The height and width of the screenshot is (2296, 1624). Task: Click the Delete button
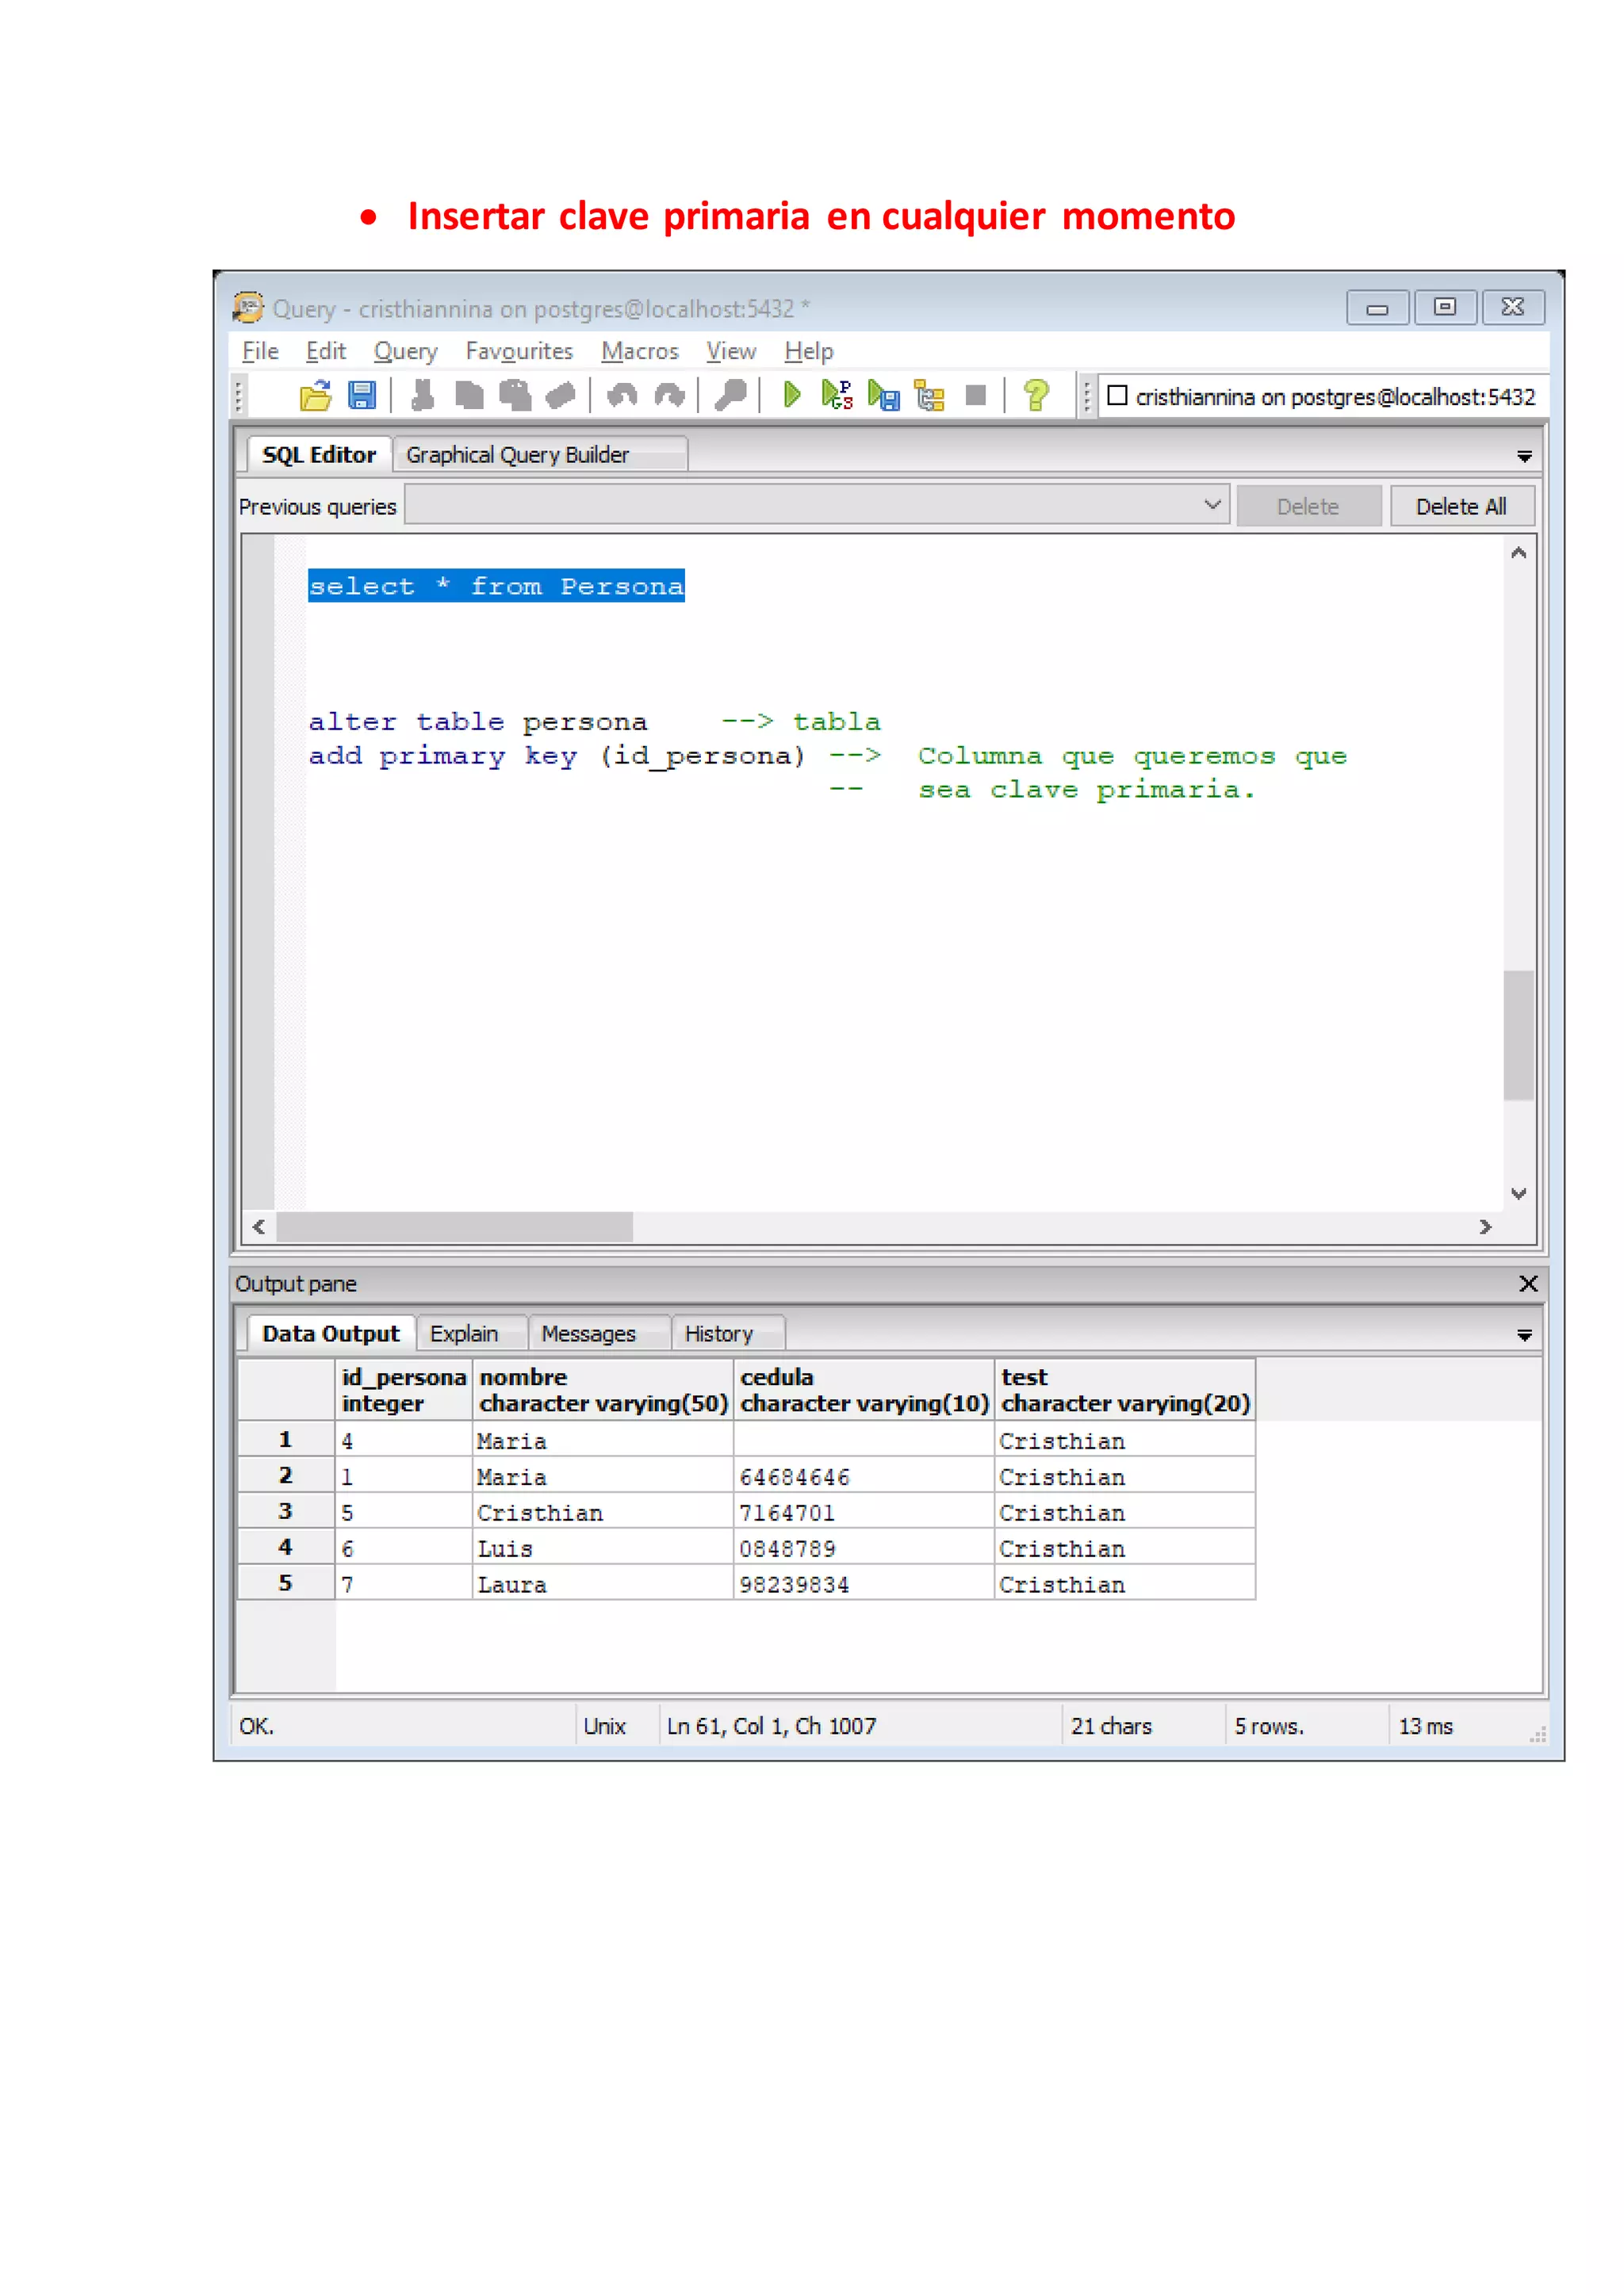1308,506
